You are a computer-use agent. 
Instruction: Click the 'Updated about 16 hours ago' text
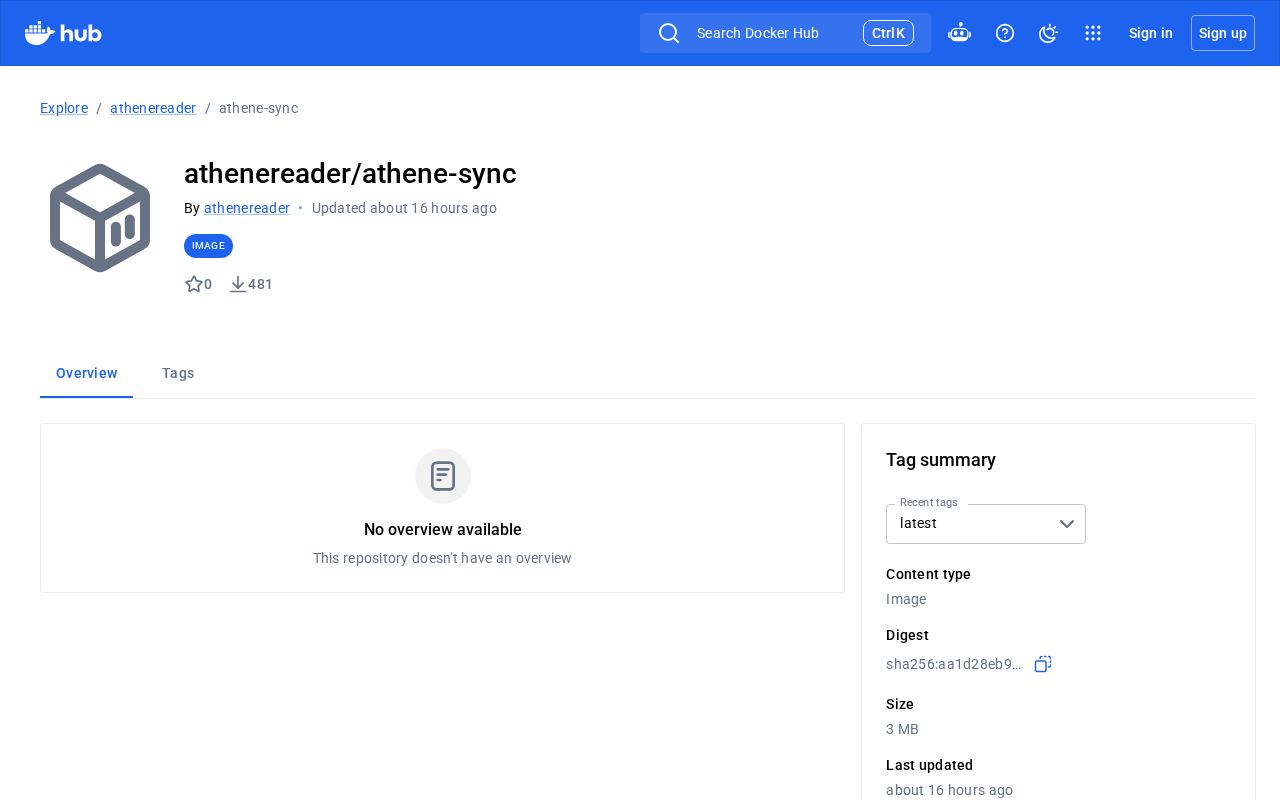(x=404, y=208)
